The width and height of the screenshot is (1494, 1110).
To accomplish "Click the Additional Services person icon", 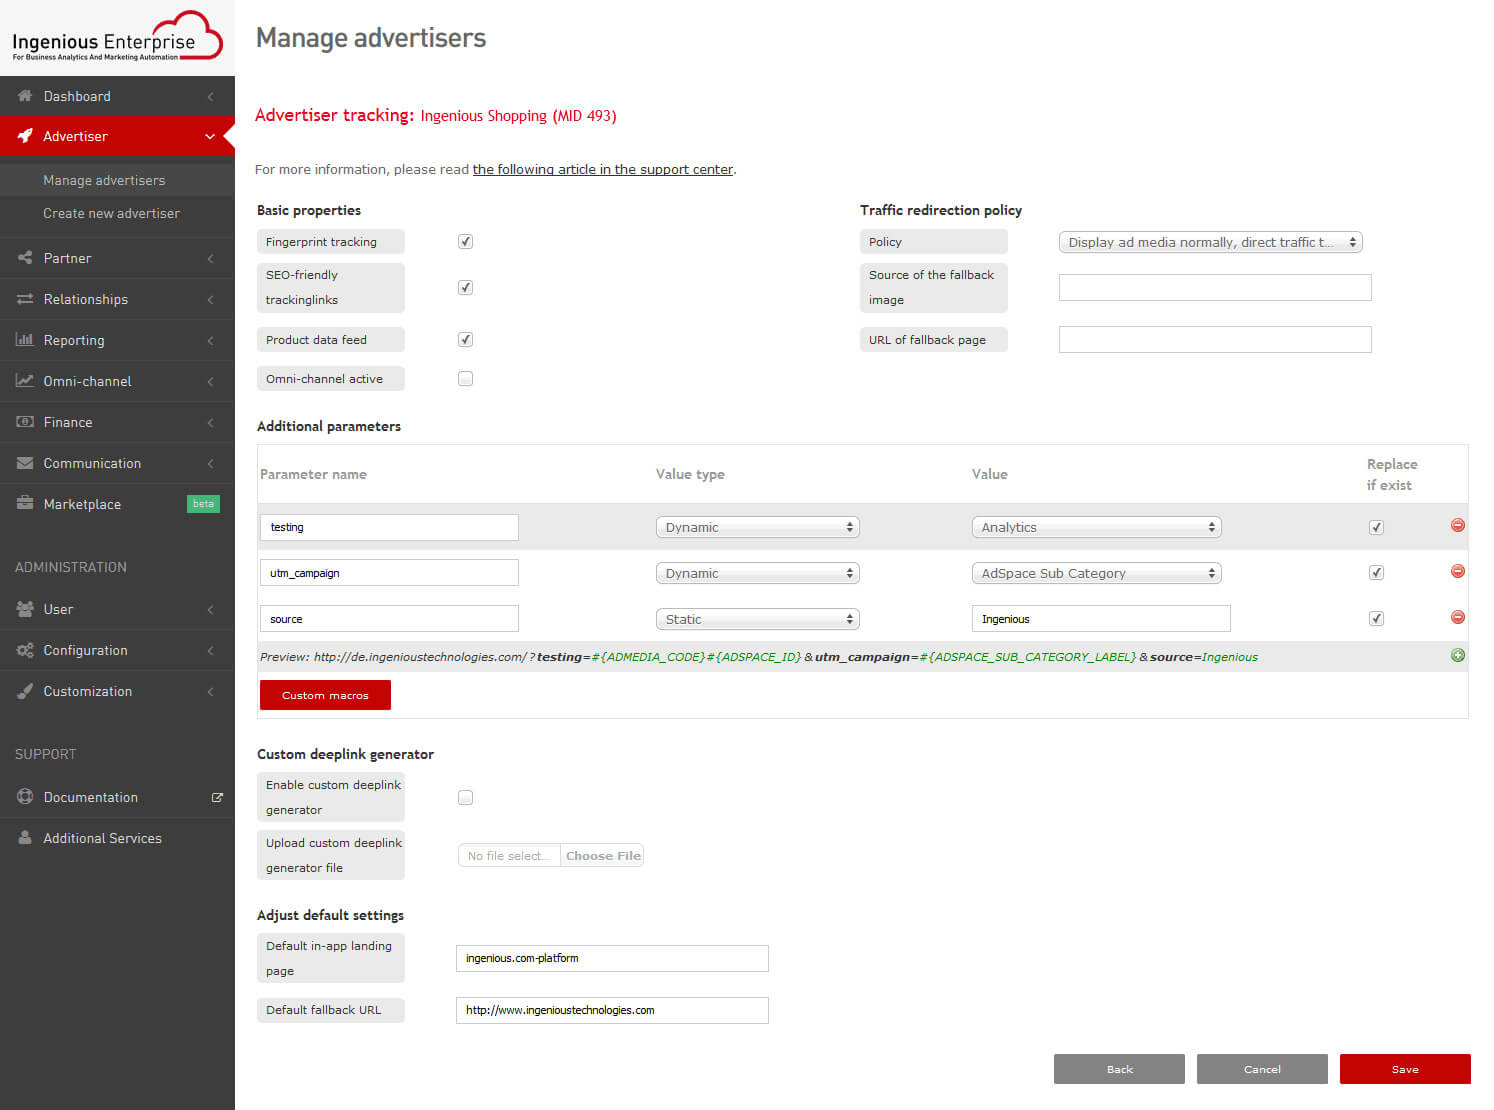I will click(25, 838).
